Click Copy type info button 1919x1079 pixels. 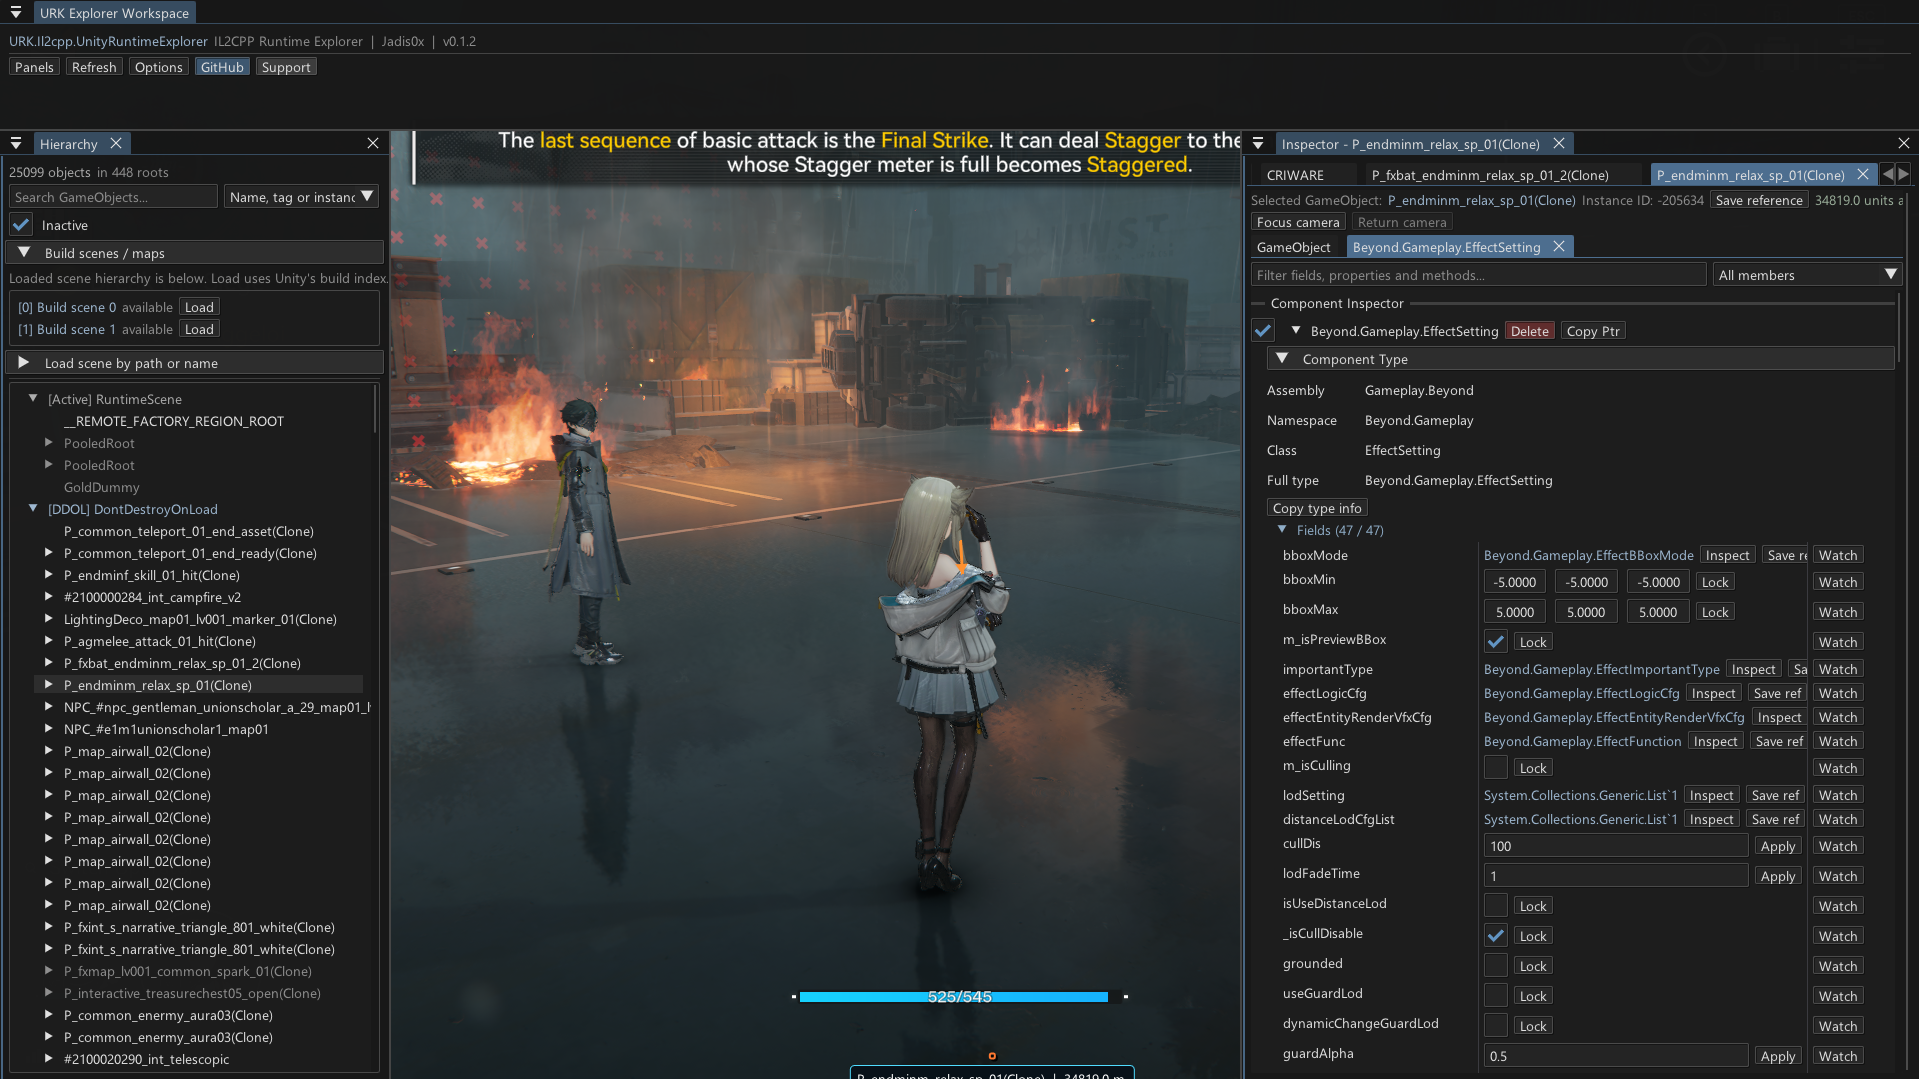1317,508
